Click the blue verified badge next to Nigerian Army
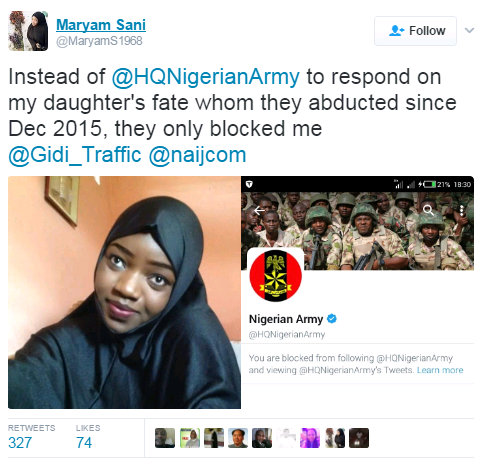The image size is (488, 469). (332, 319)
